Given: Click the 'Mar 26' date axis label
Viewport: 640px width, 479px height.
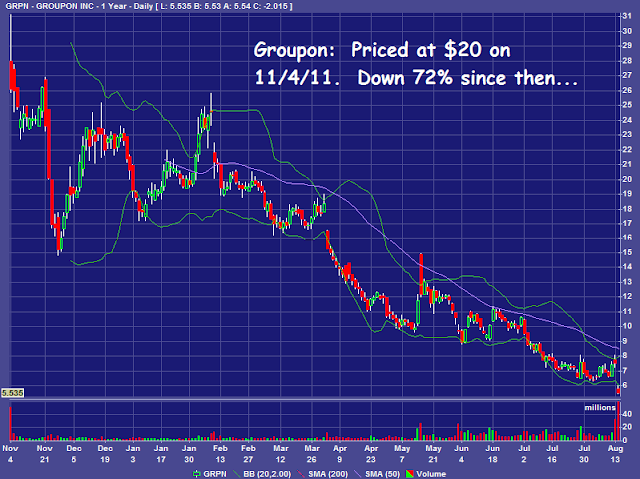Looking at the screenshot, I should click(312, 454).
